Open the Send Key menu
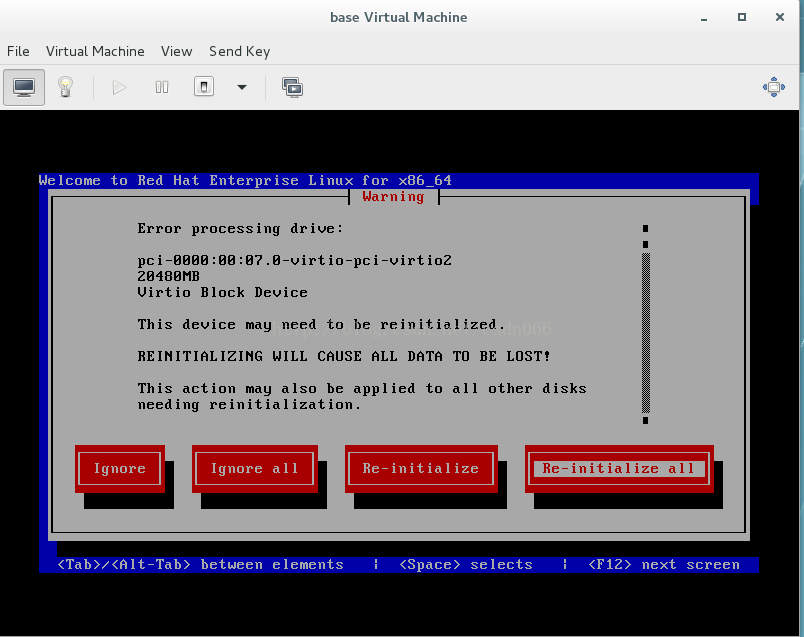Viewport: 804px width, 637px height. (239, 51)
